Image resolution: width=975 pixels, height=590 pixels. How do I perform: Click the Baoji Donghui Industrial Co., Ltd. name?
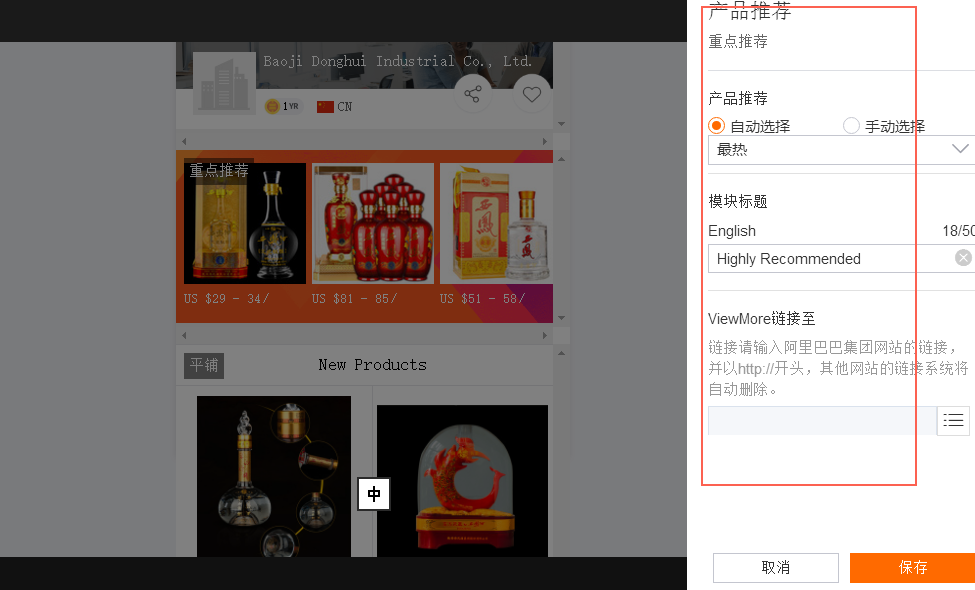coord(397,61)
